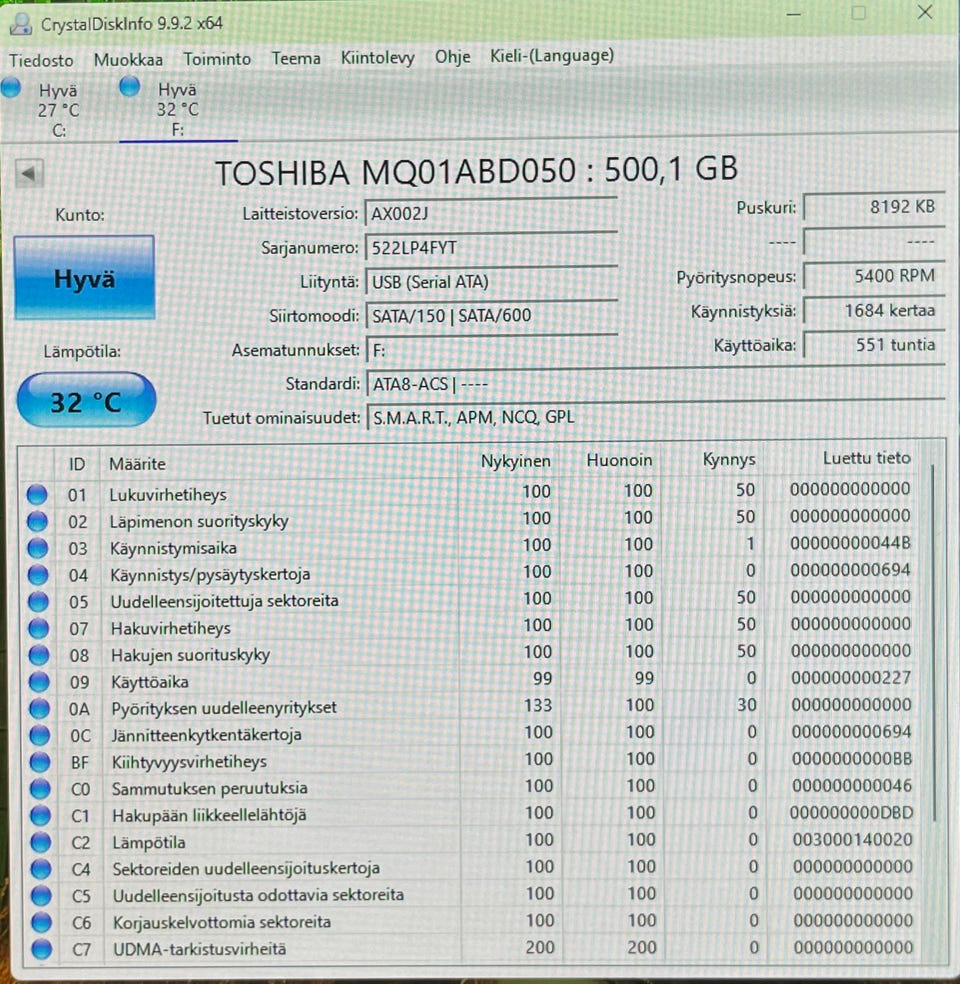Screen dimensions: 960x984
Task: Open the Tiedosto menu
Action: (41, 60)
